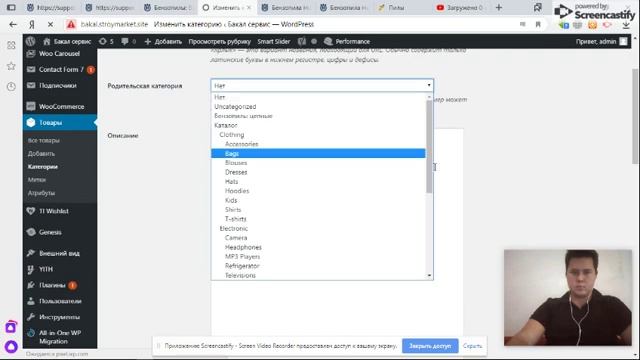
Task: Select Hats in category list
Action: coord(318,182)
